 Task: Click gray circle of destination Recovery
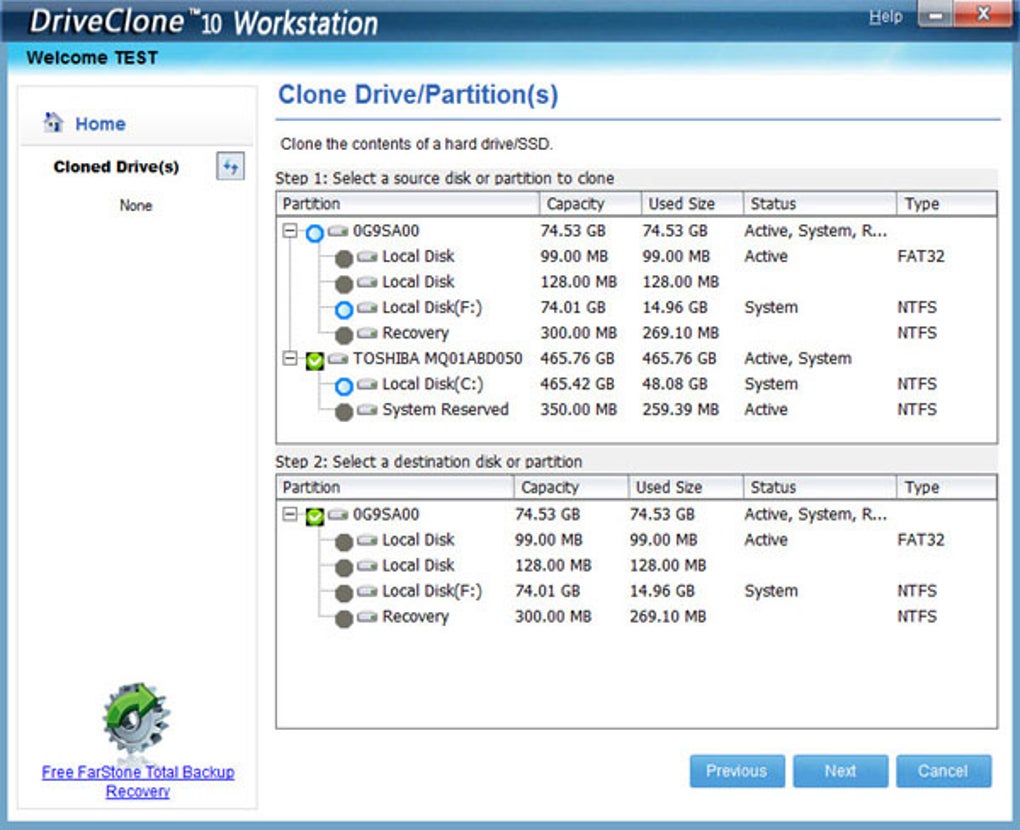[343, 619]
